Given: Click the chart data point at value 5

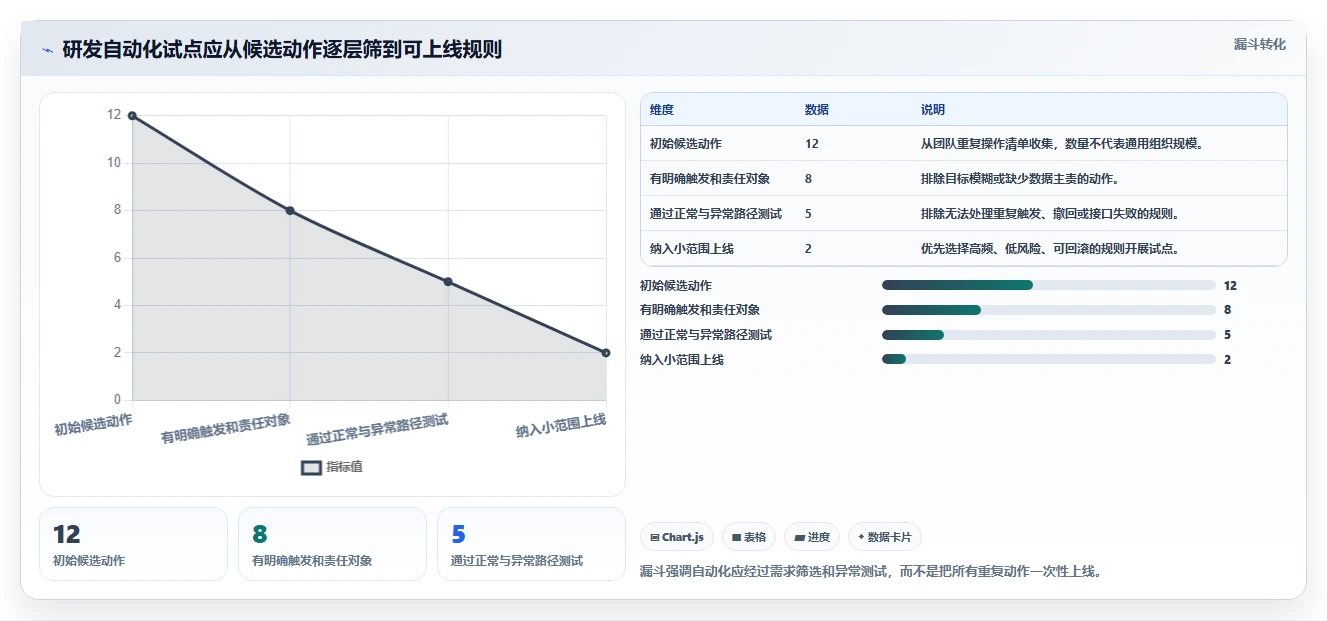Looking at the screenshot, I should pos(448,282).
